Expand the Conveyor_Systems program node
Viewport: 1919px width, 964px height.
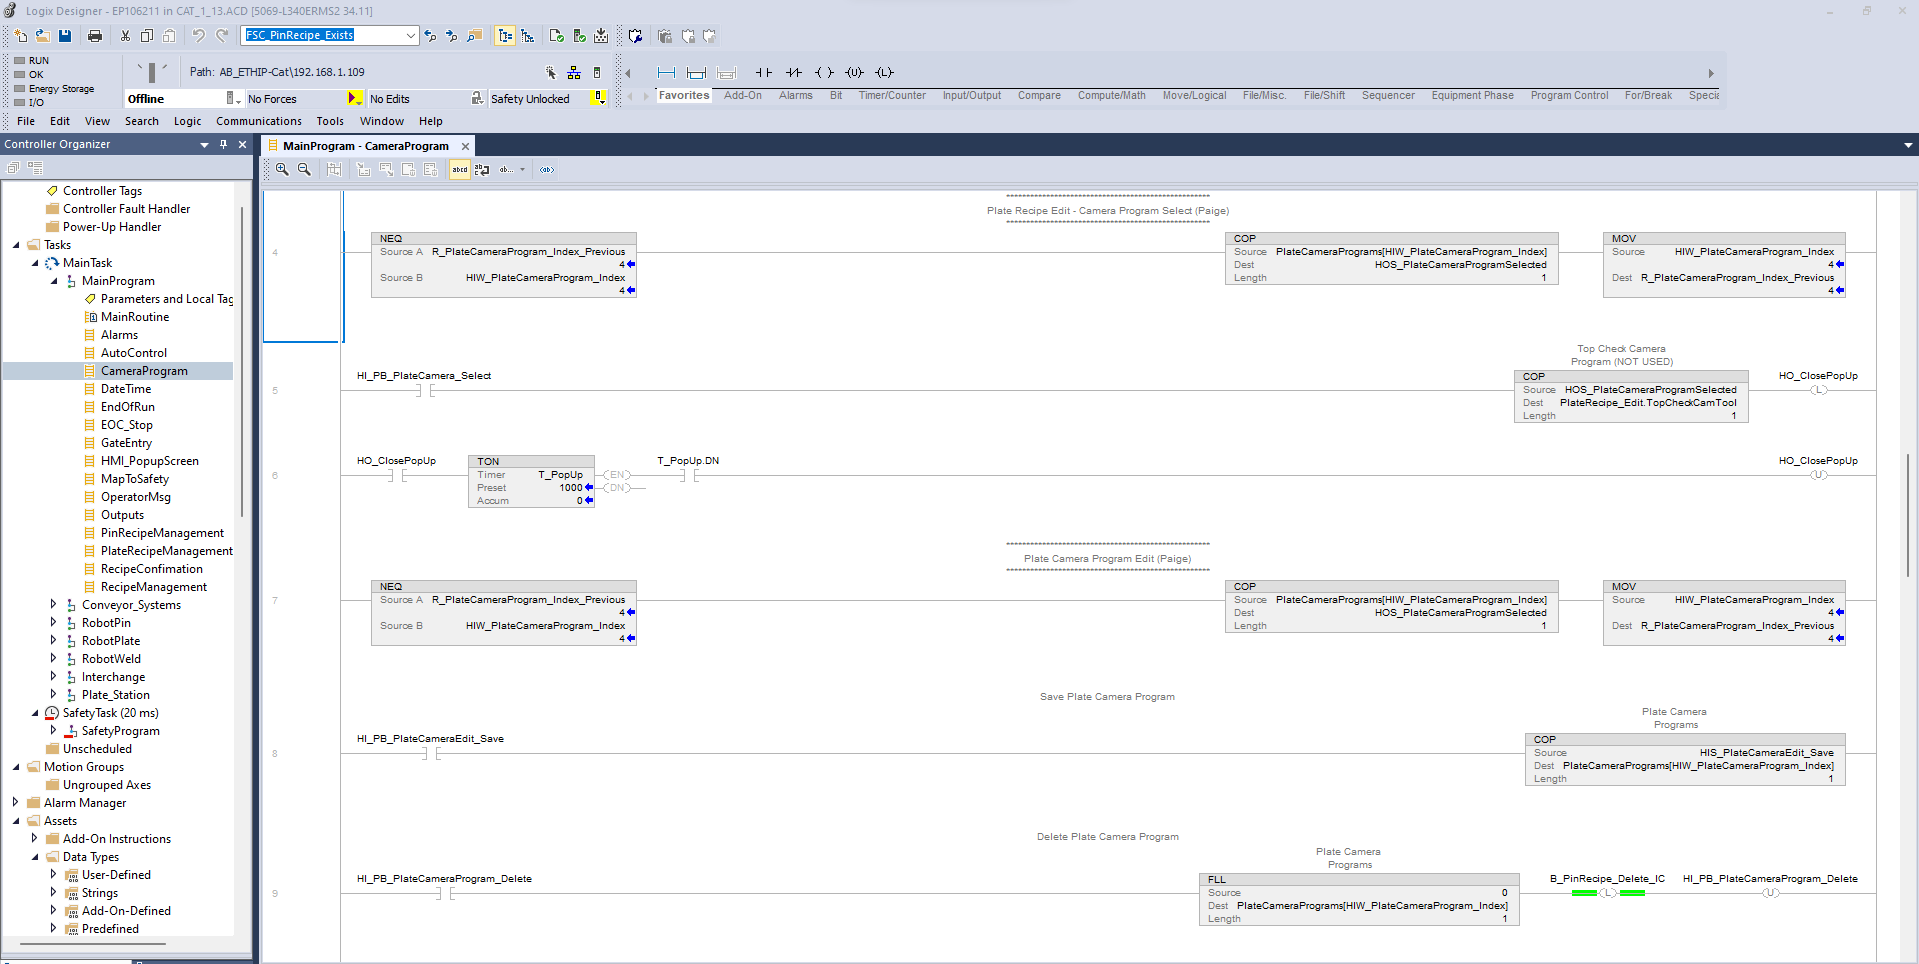pyautogui.click(x=53, y=605)
